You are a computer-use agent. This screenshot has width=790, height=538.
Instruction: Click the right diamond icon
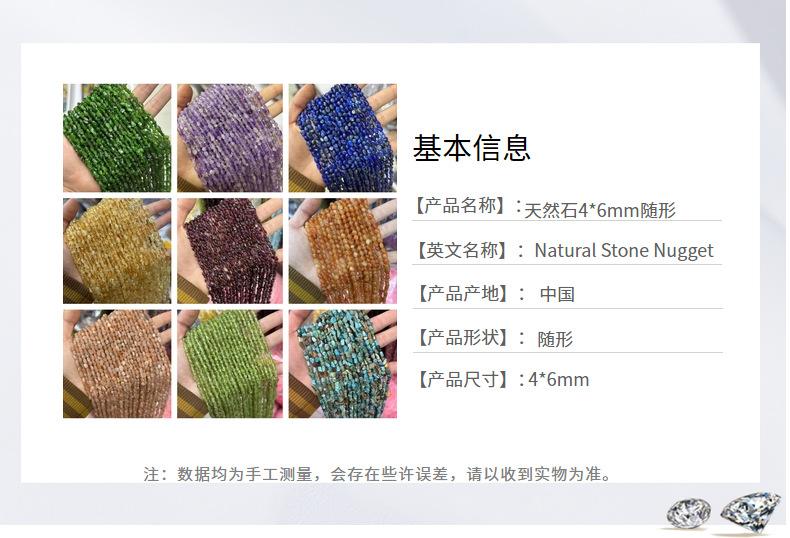click(x=750, y=511)
